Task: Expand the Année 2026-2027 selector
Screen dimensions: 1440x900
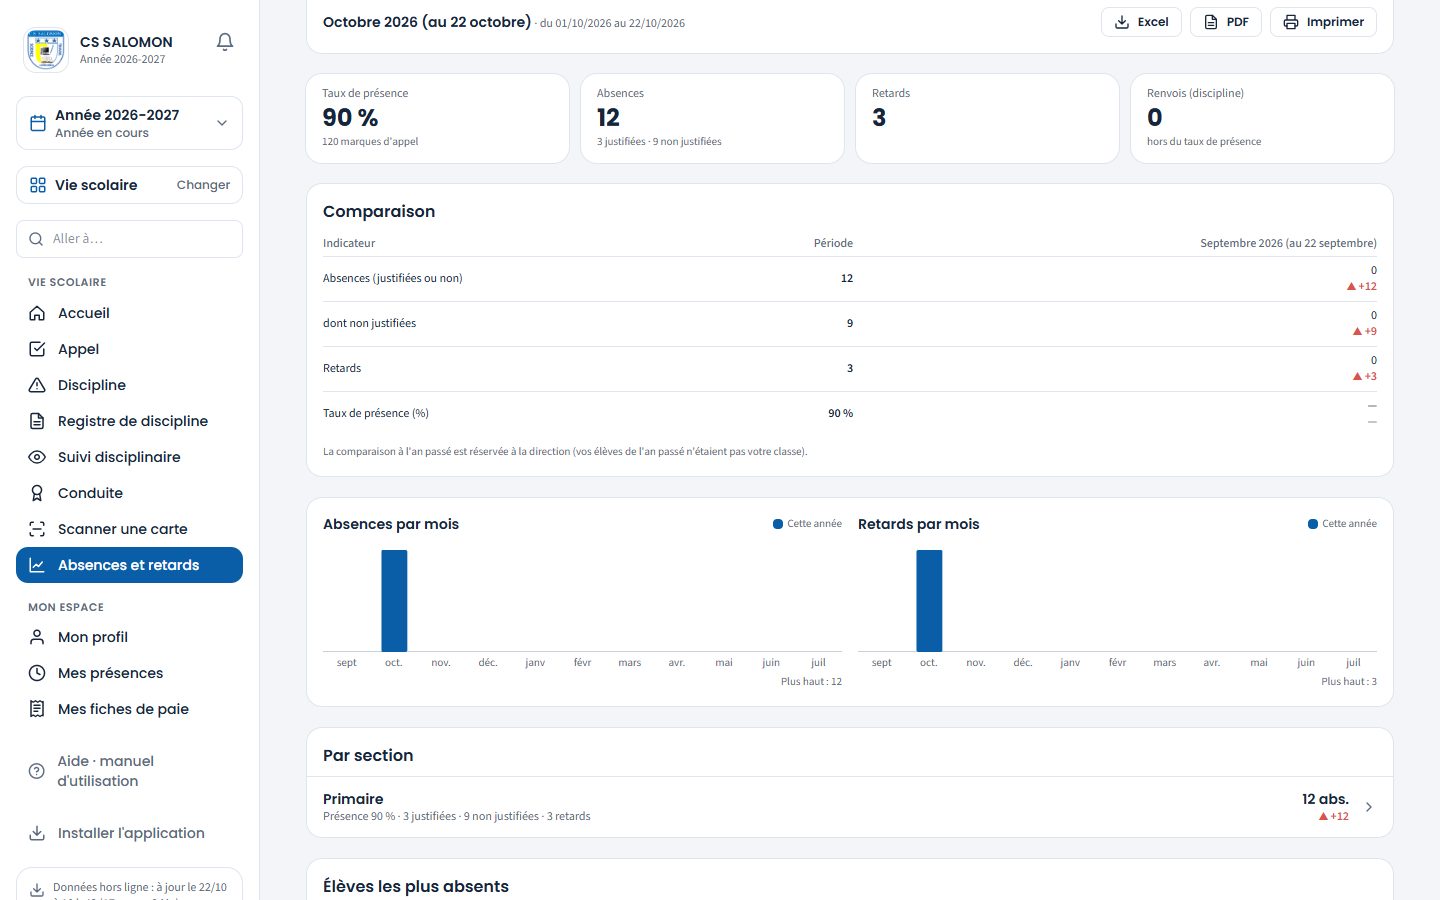Action: pyautogui.click(x=130, y=123)
